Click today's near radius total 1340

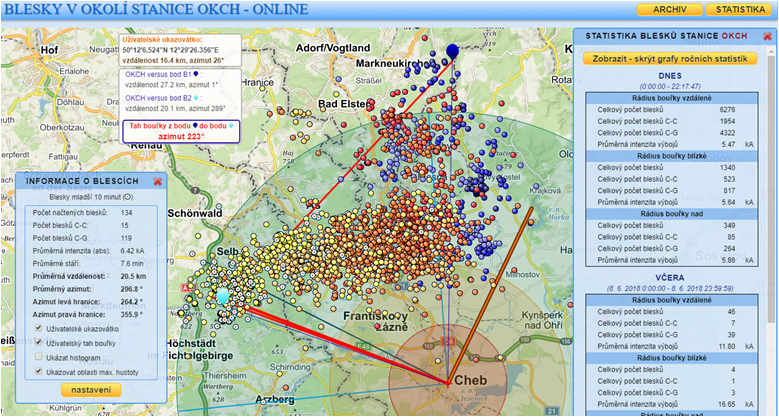pyautogui.click(x=727, y=167)
